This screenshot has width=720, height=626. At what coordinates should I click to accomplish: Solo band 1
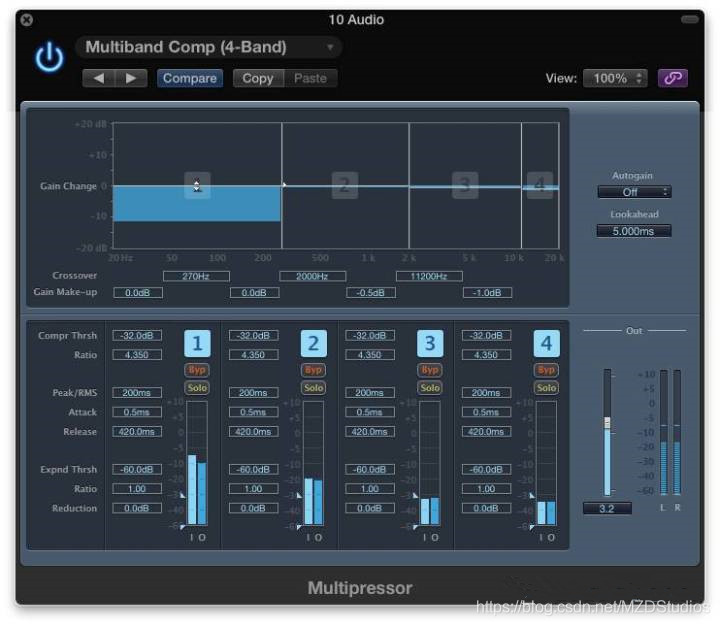(x=197, y=388)
